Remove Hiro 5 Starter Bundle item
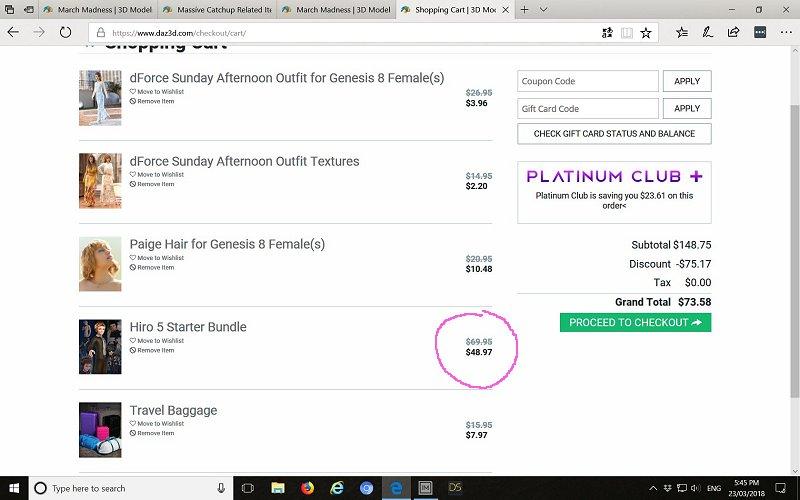800x500 pixels. [x=155, y=350]
